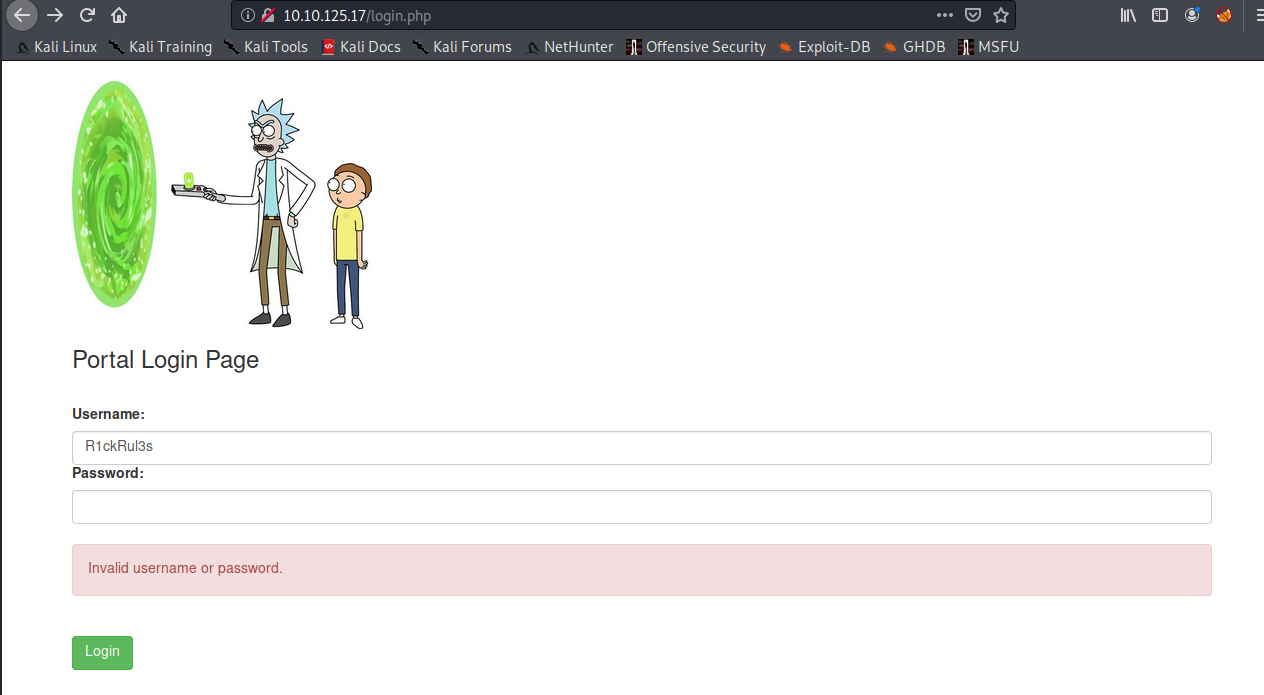The height and width of the screenshot is (695, 1264).
Task: Open the Offensive Security bookmark
Action: tap(696, 47)
